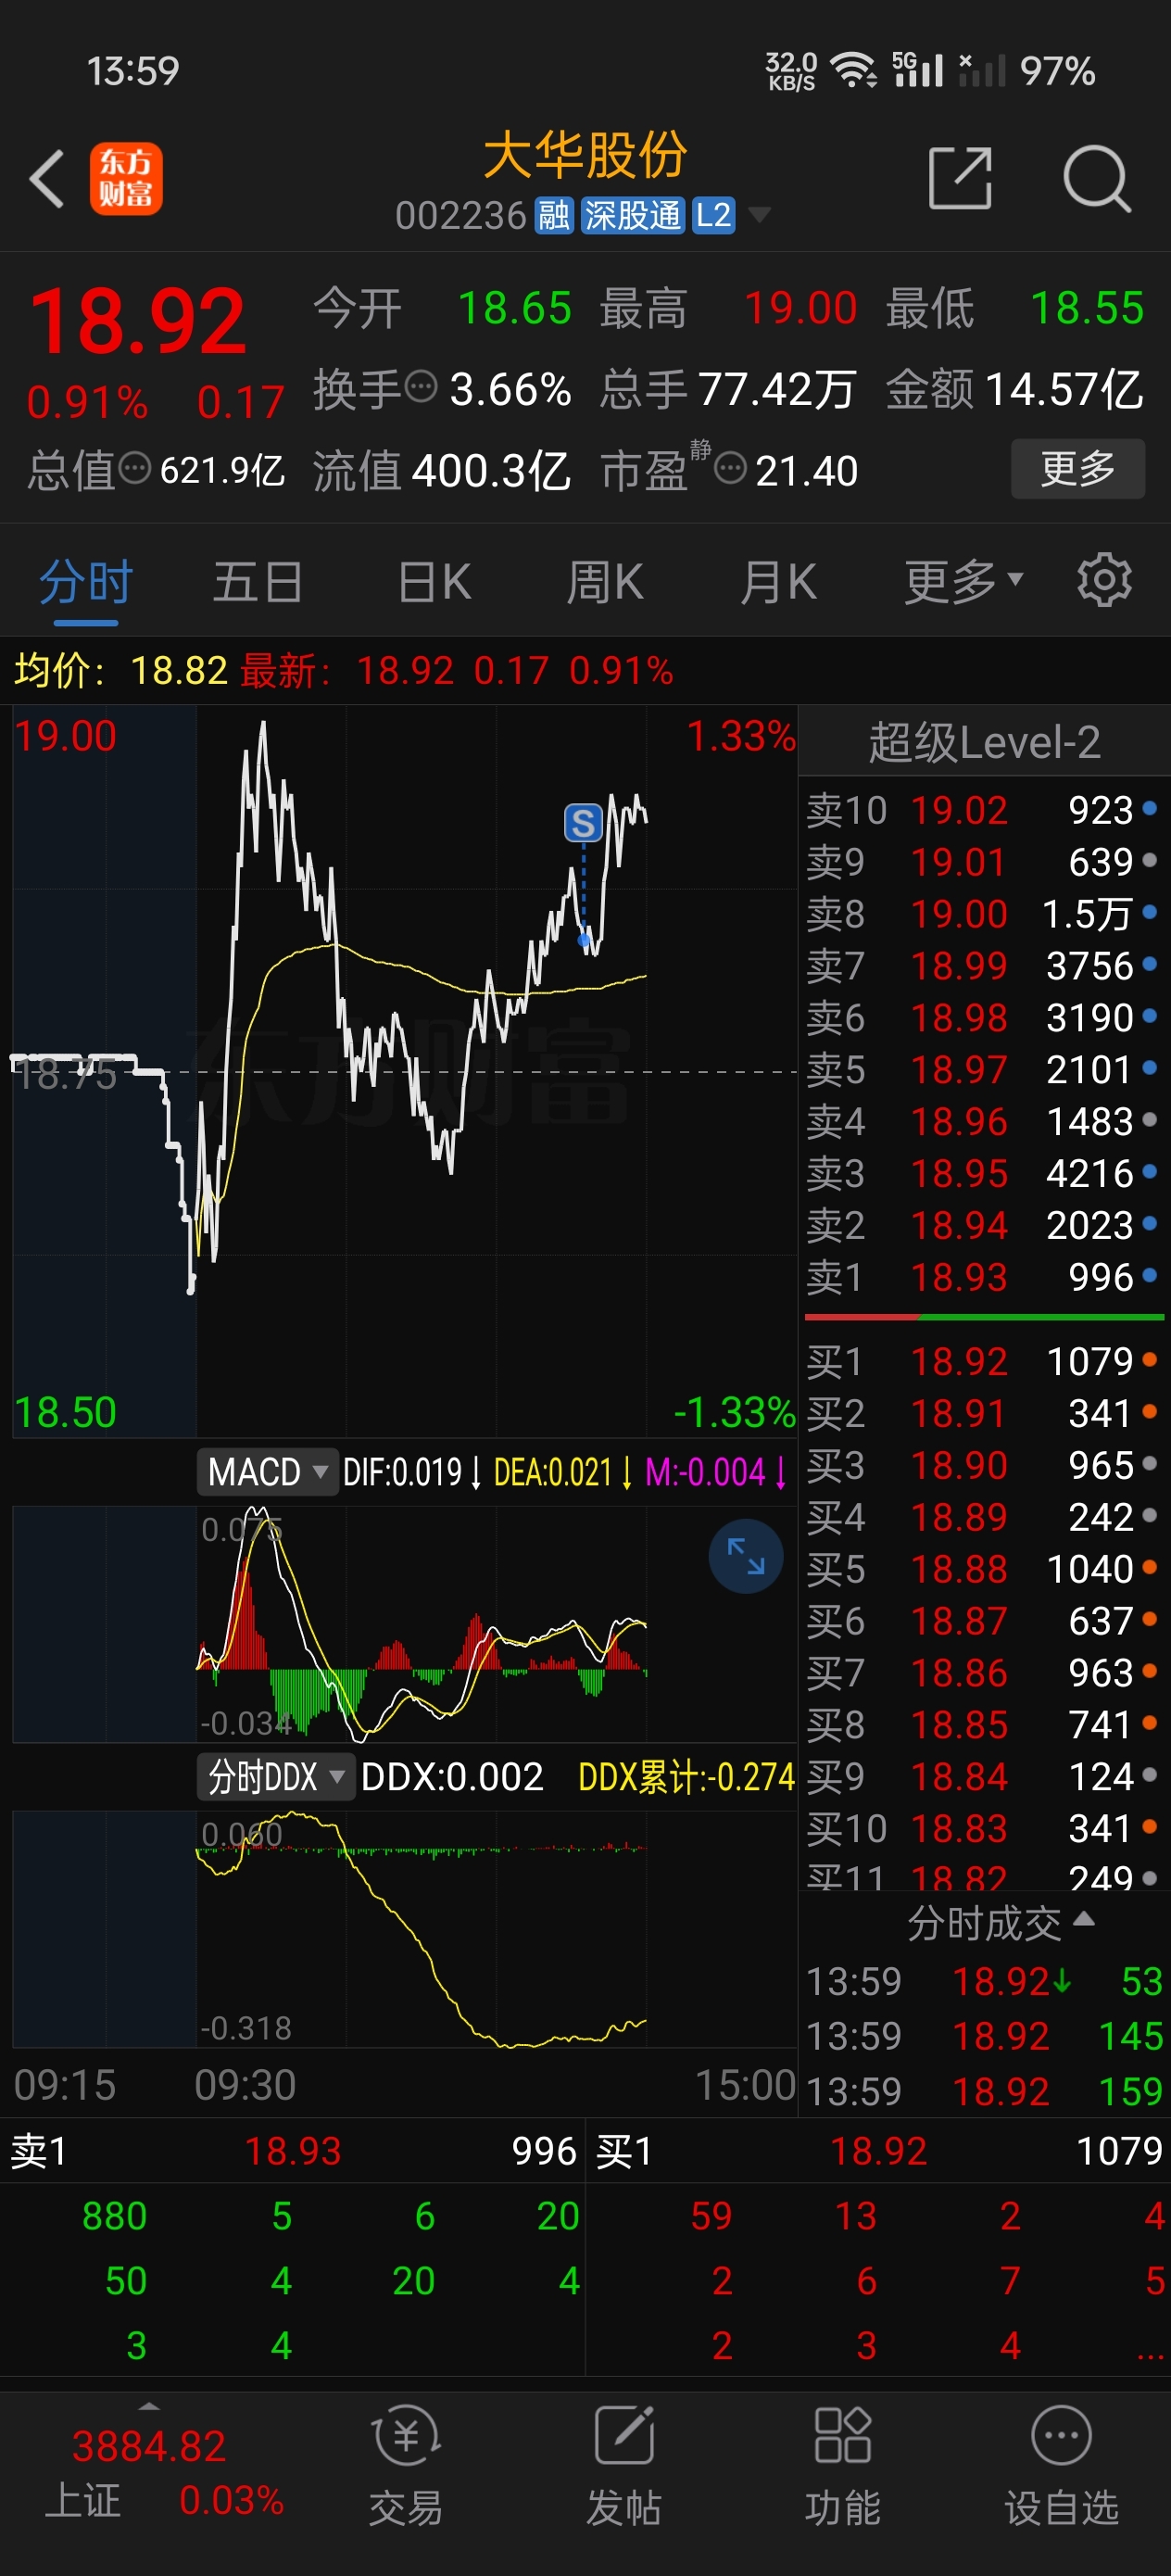Viewport: 1171px width, 2576px height.
Task: Select the 买5 18.88 1040 row
Action: pyautogui.click(x=983, y=1569)
